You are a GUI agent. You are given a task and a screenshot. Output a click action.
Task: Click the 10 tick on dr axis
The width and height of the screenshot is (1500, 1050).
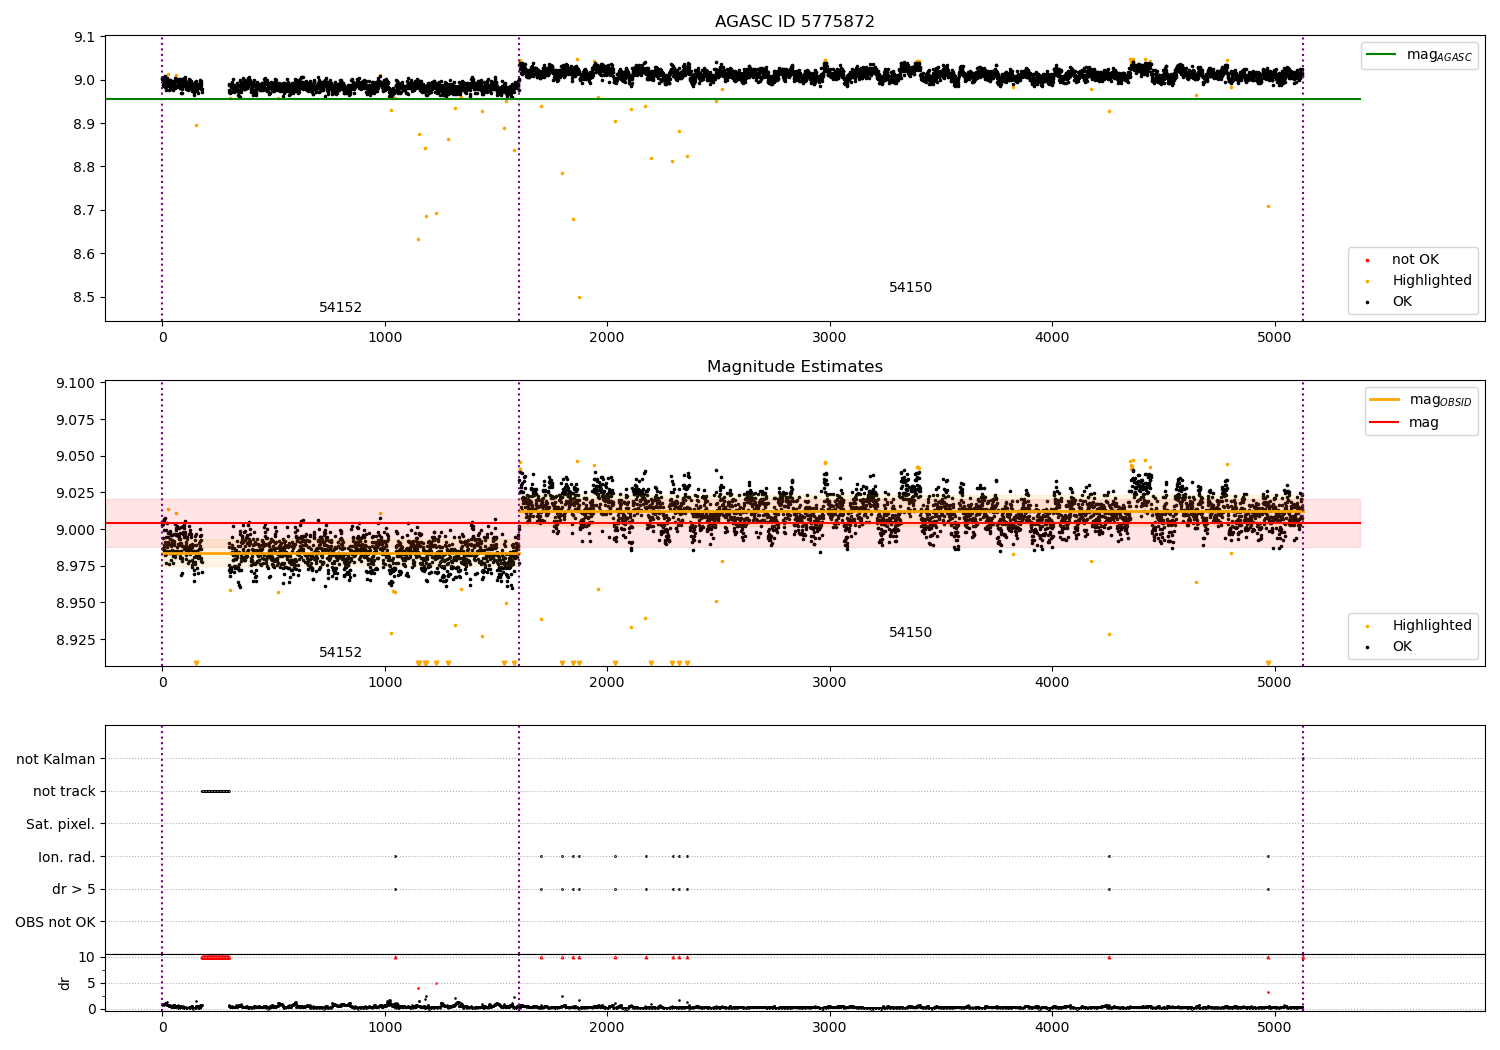coord(87,958)
